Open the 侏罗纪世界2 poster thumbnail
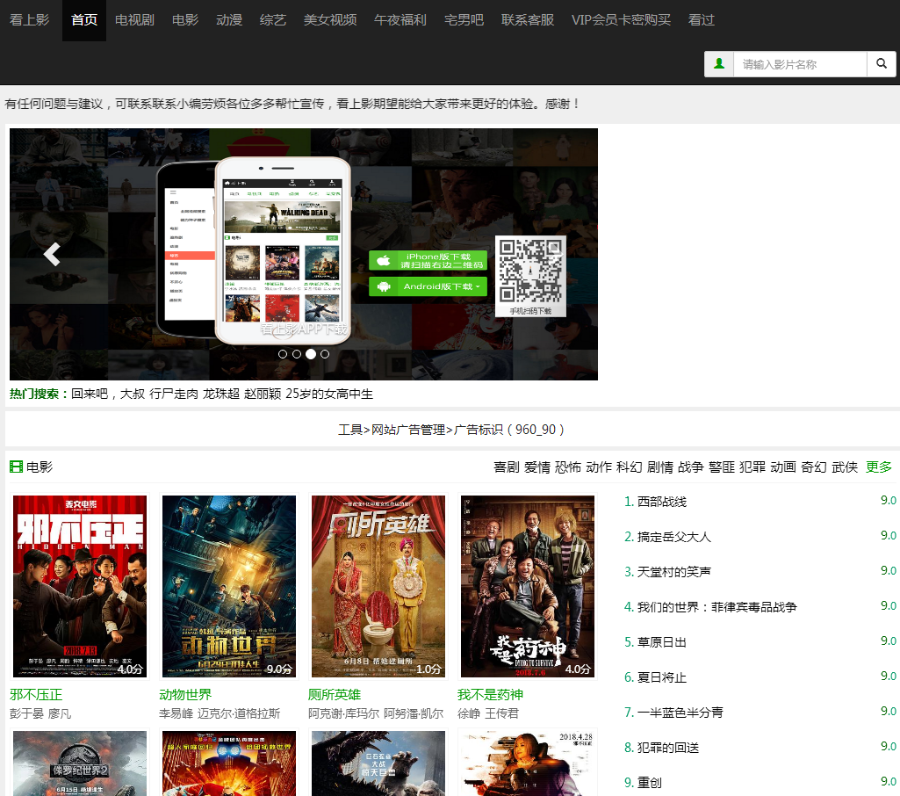This screenshot has width=900, height=796. pyautogui.click(x=80, y=763)
